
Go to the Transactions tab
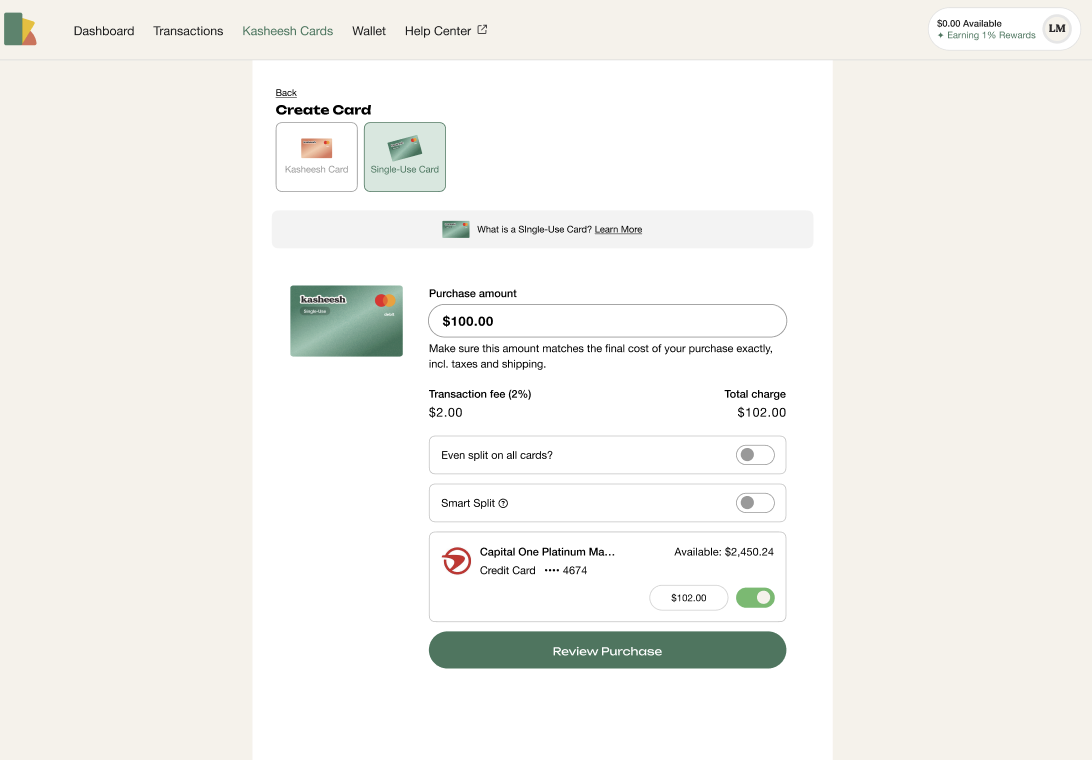[x=188, y=31]
